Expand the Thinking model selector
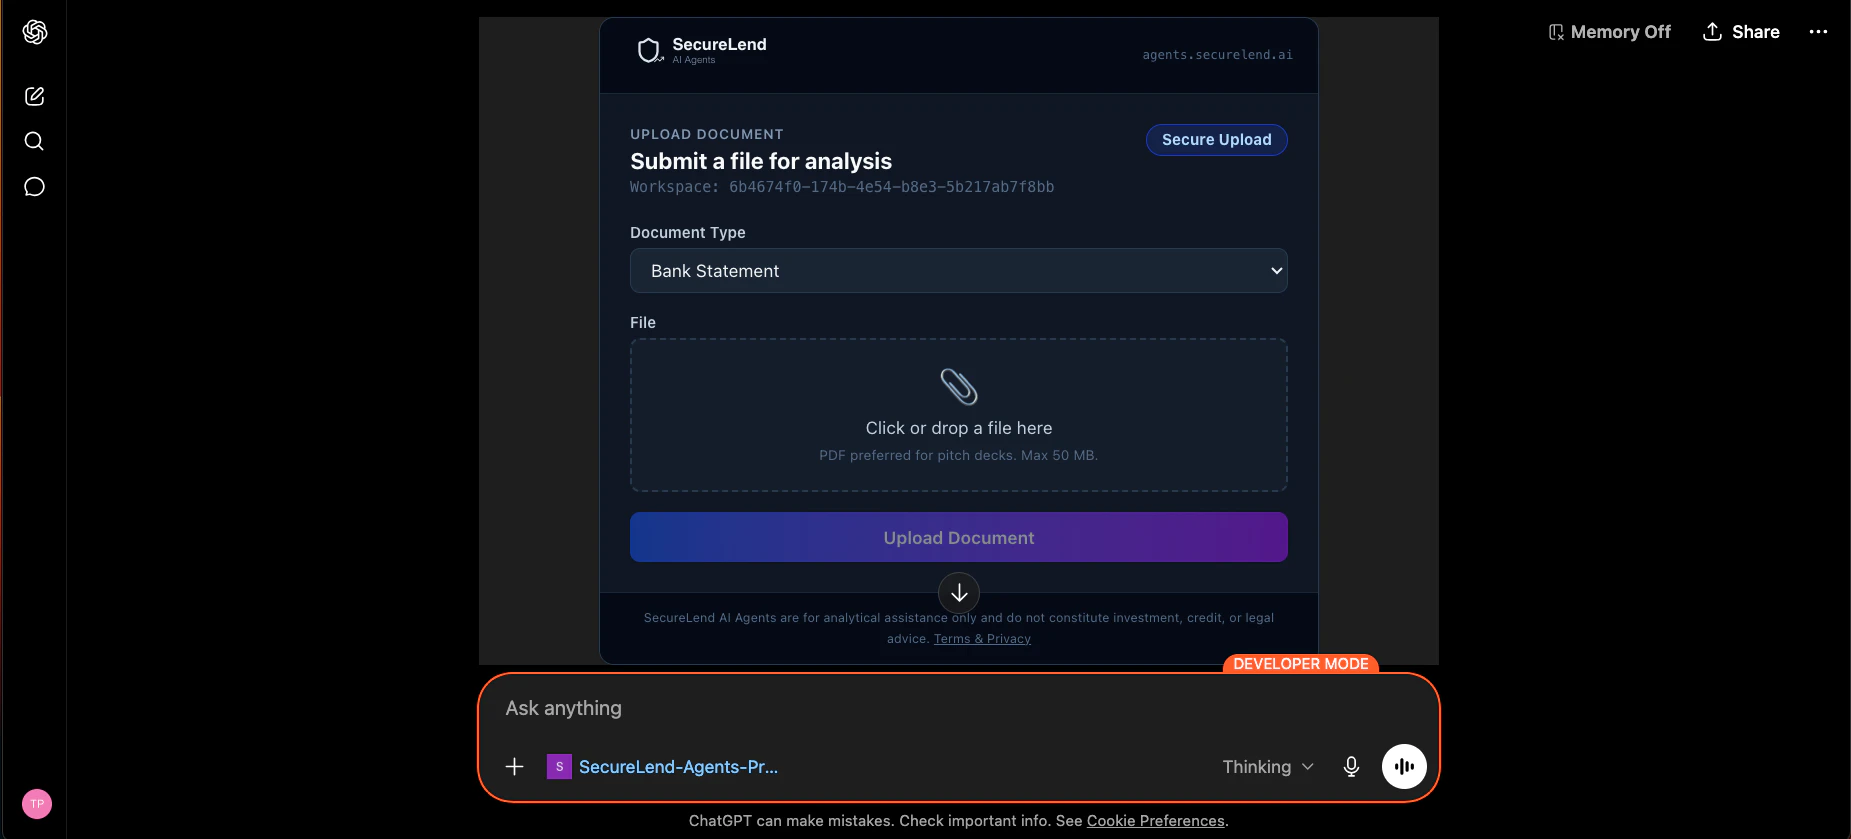Screen dimensions: 1851x839 [x=1267, y=767]
